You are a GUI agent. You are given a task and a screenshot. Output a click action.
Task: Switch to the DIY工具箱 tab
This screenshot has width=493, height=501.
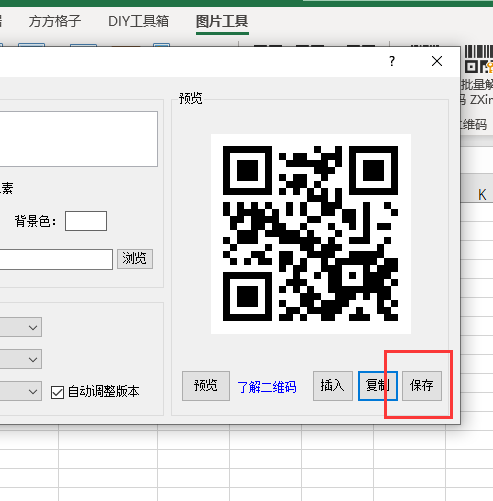click(138, 22)
